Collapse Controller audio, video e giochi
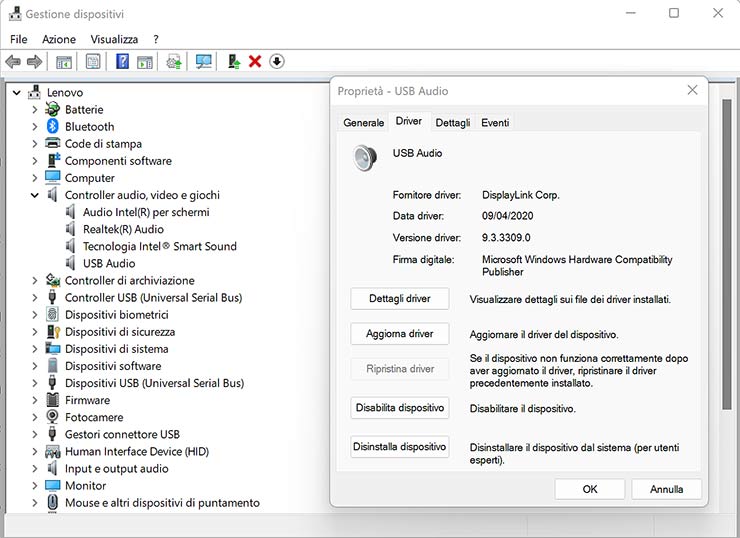Viewport: 740px width, 538px height. [x=35, y=195]
